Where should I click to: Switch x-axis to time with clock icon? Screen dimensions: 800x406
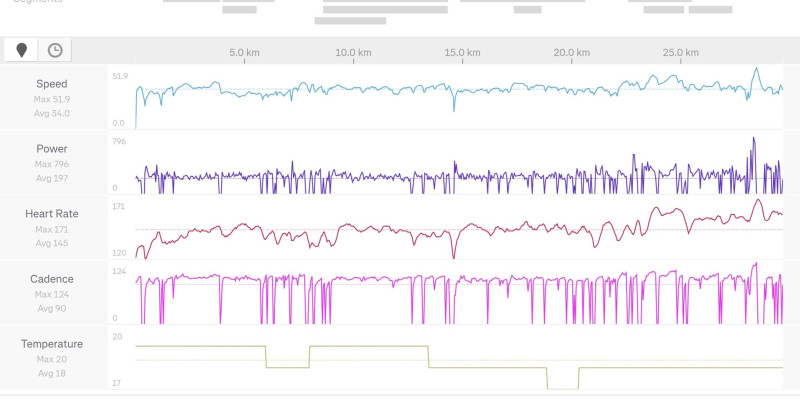click(x=55, y=50)
